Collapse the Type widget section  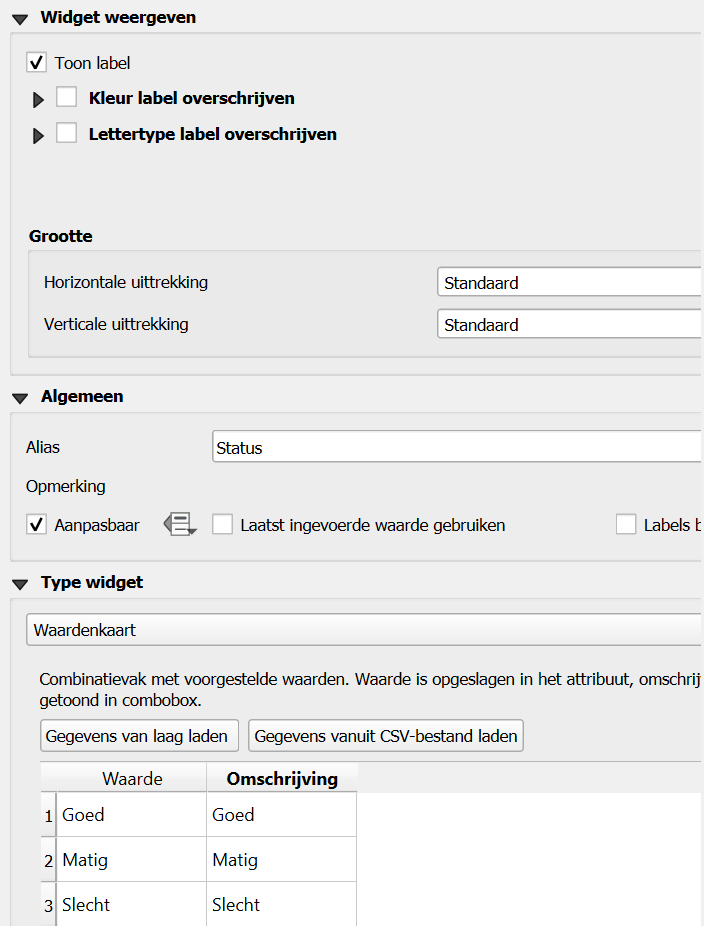pos(20,584)
